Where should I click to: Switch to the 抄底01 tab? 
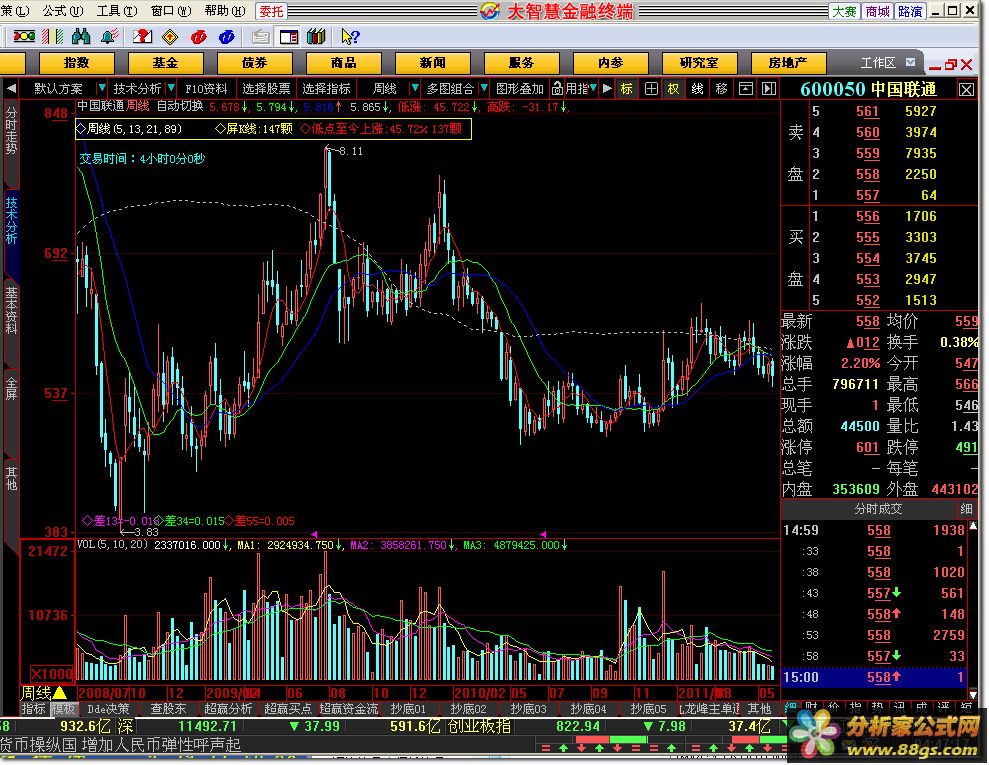coord(408,708)
